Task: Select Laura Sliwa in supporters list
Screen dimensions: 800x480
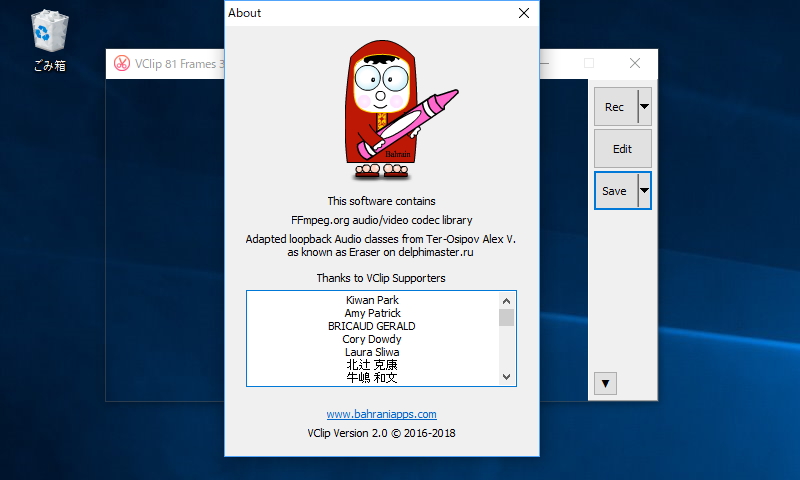Action: [x=372, y=352]
